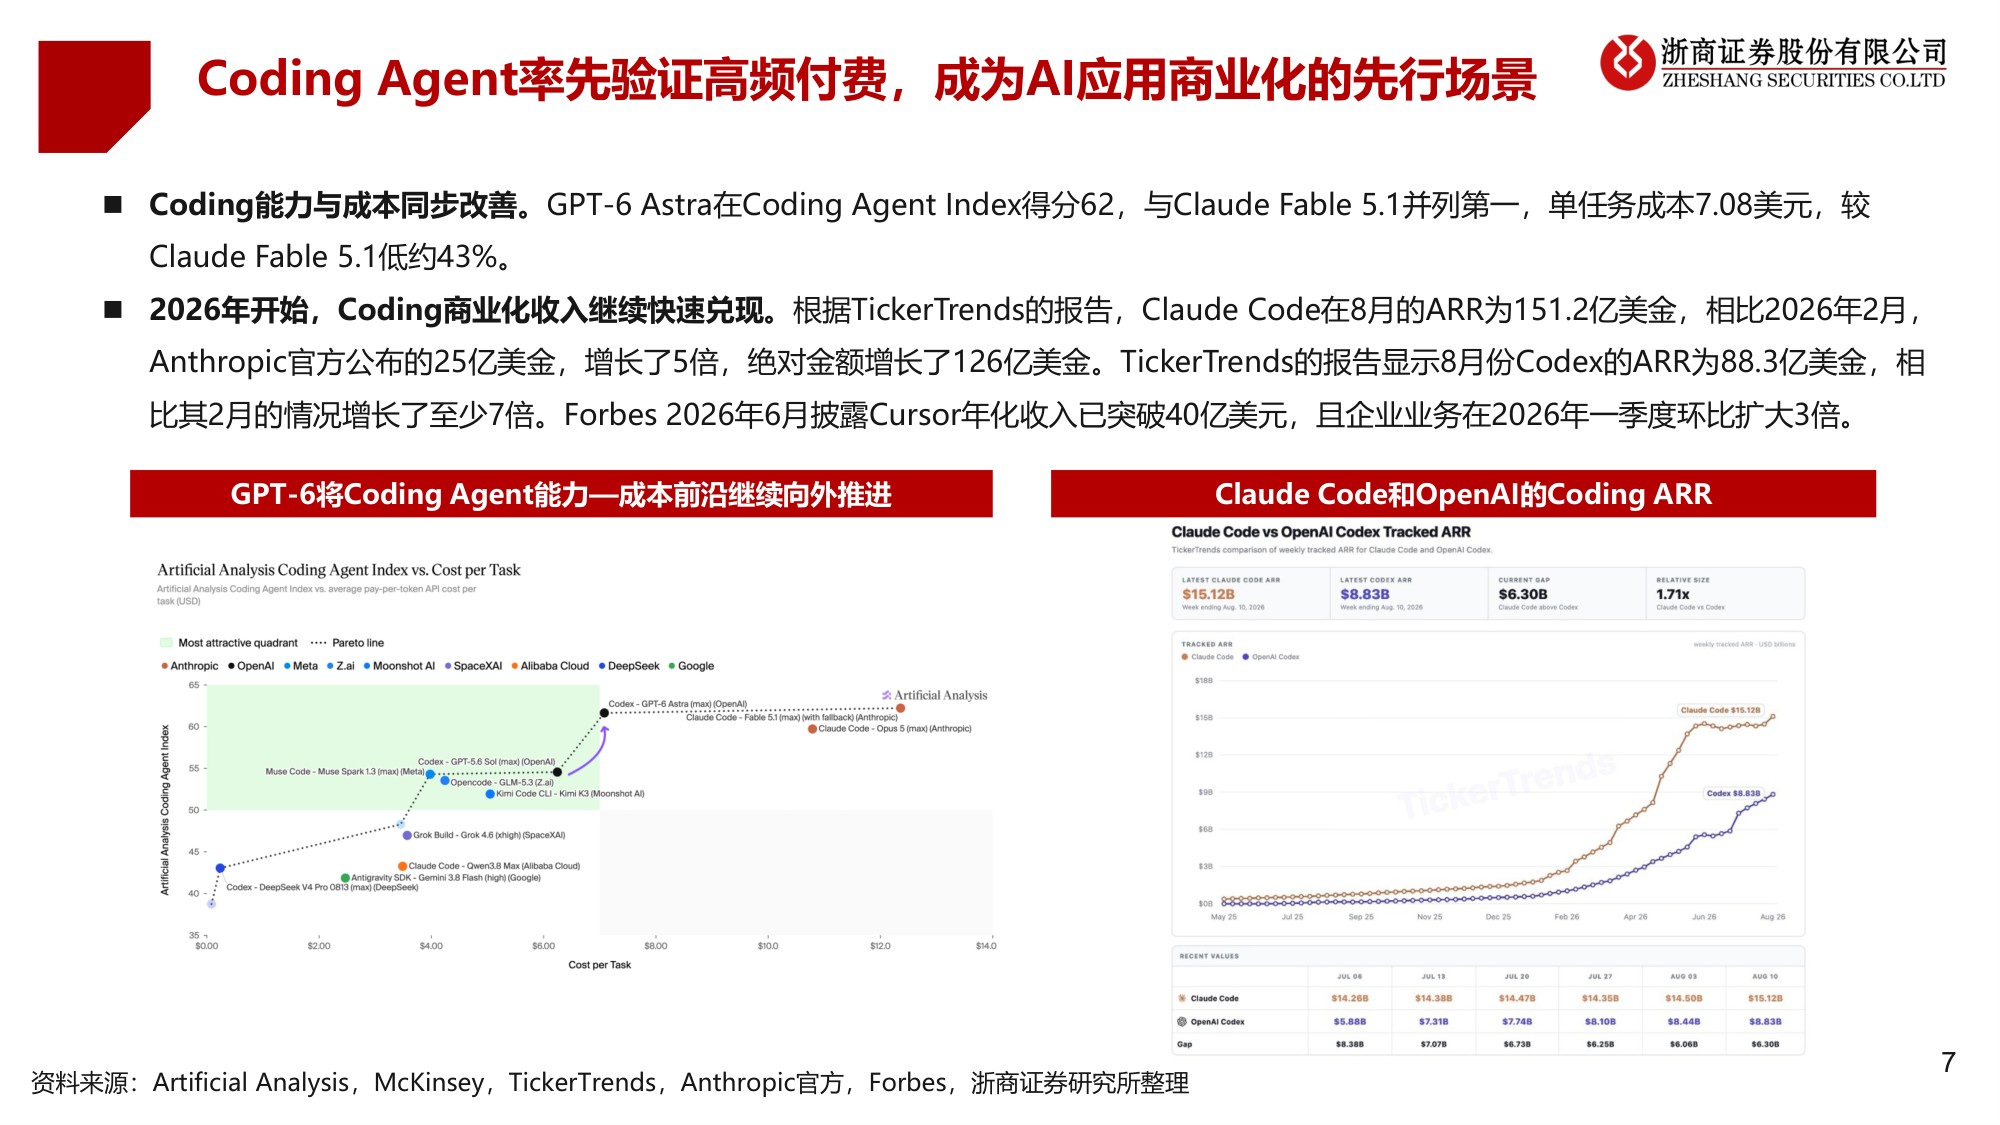Click the 'Codex $8.83B' chart line label
Image resolution: width=2000 pixels, height=1125 pixels.
coord(1733,793)
